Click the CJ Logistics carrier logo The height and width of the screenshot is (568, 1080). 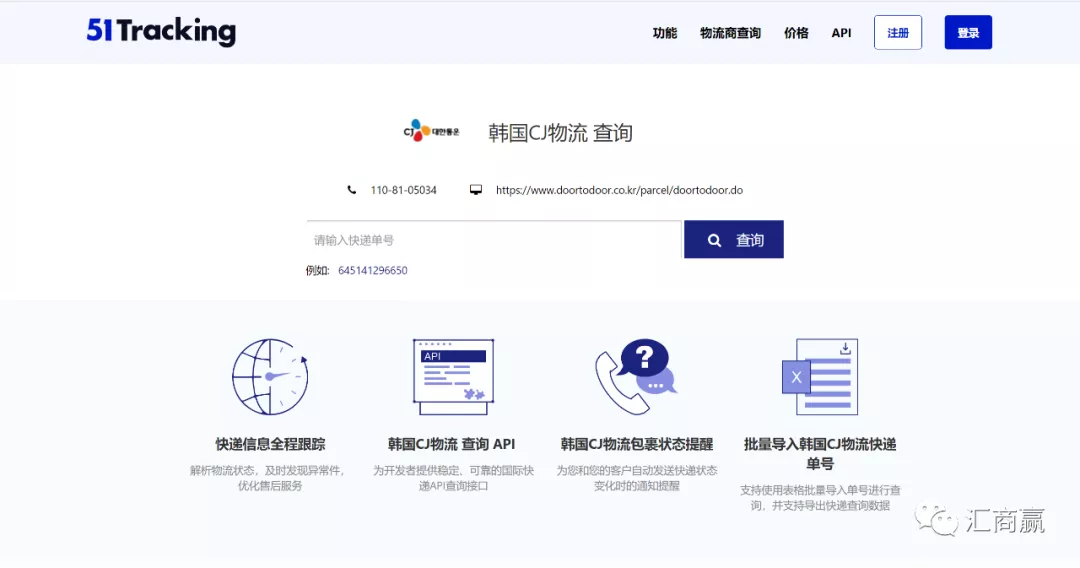point(431,130)
